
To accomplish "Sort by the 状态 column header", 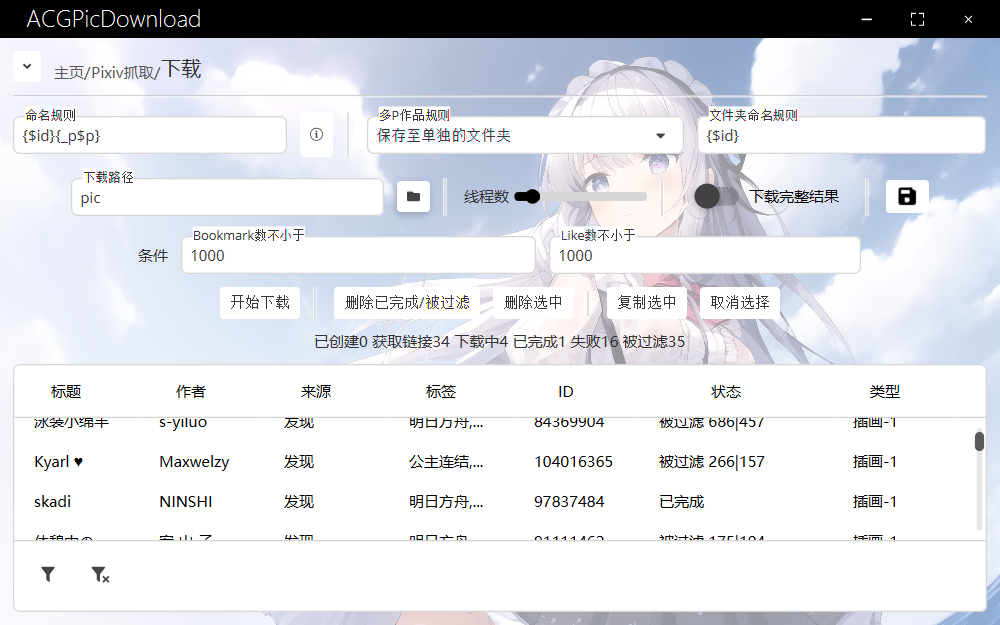I will pos(726,392).
